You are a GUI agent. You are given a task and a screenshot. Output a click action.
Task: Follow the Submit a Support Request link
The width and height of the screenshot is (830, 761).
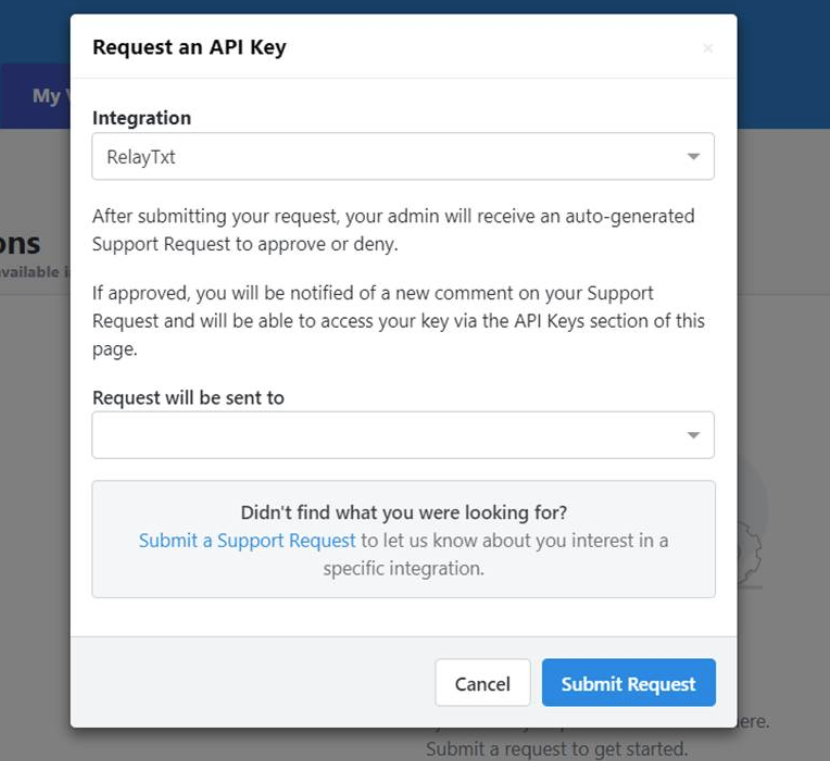pos(246,539)
